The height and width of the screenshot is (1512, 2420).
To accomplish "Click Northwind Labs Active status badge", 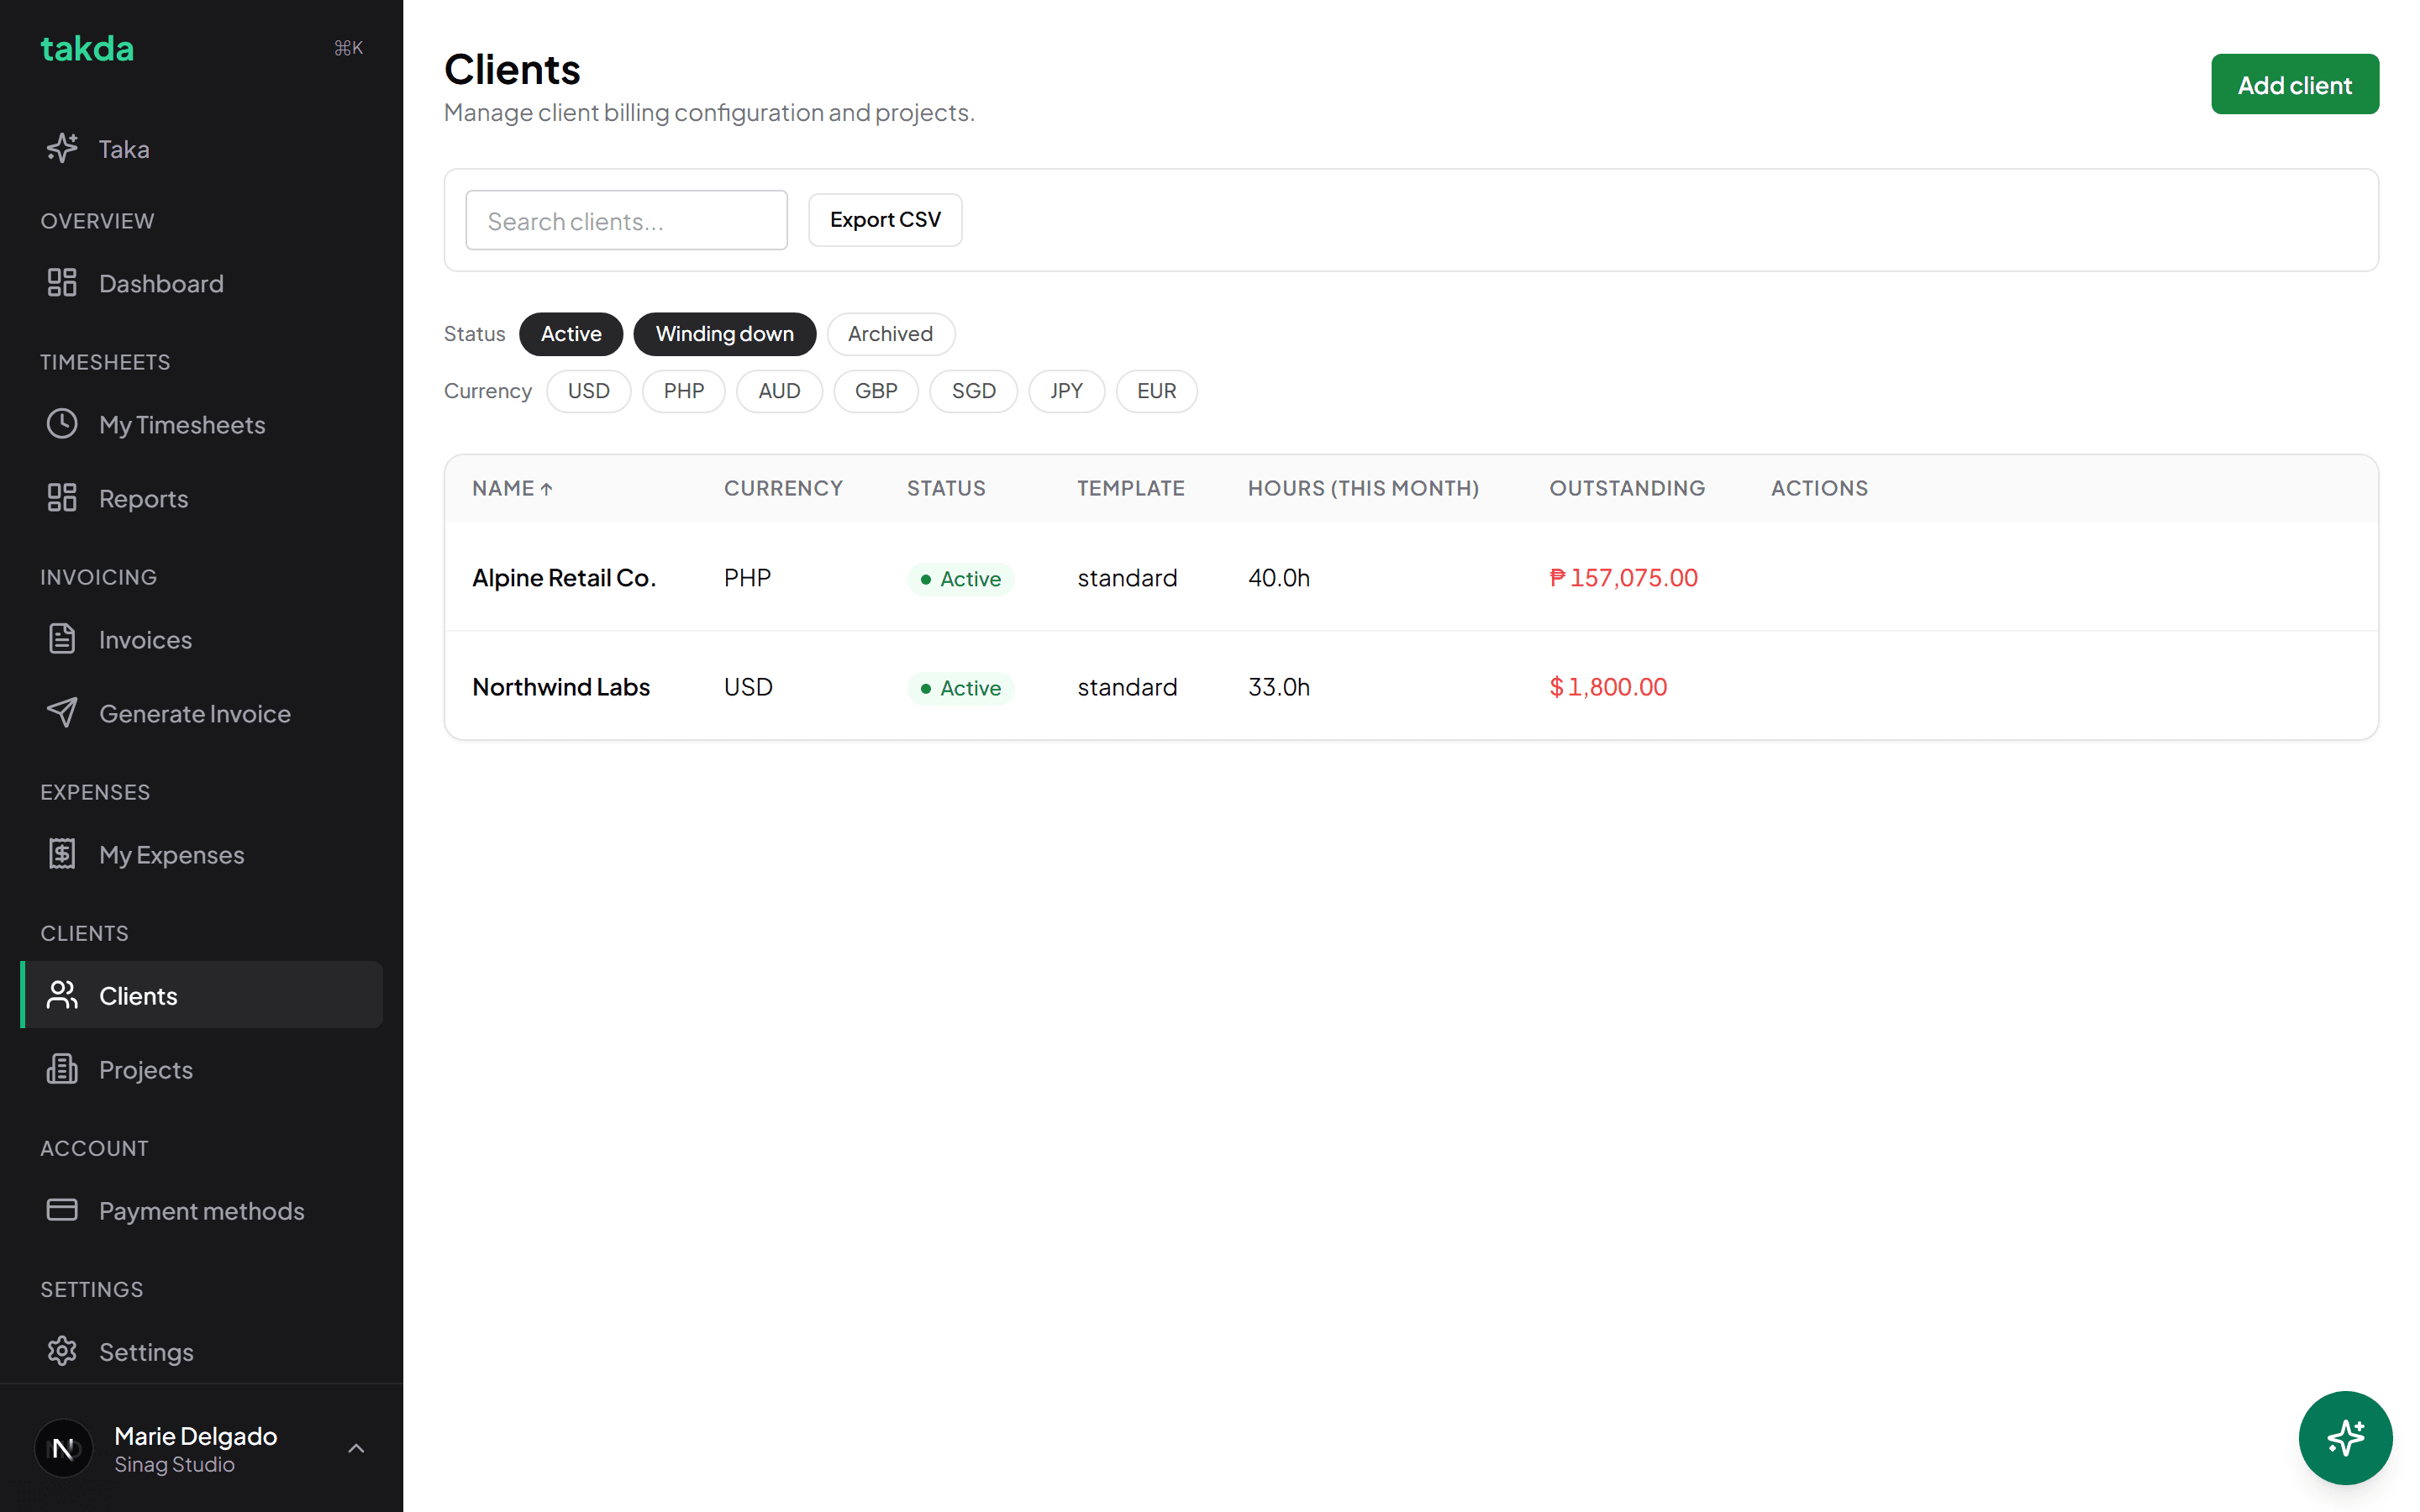I will [960, 687].
